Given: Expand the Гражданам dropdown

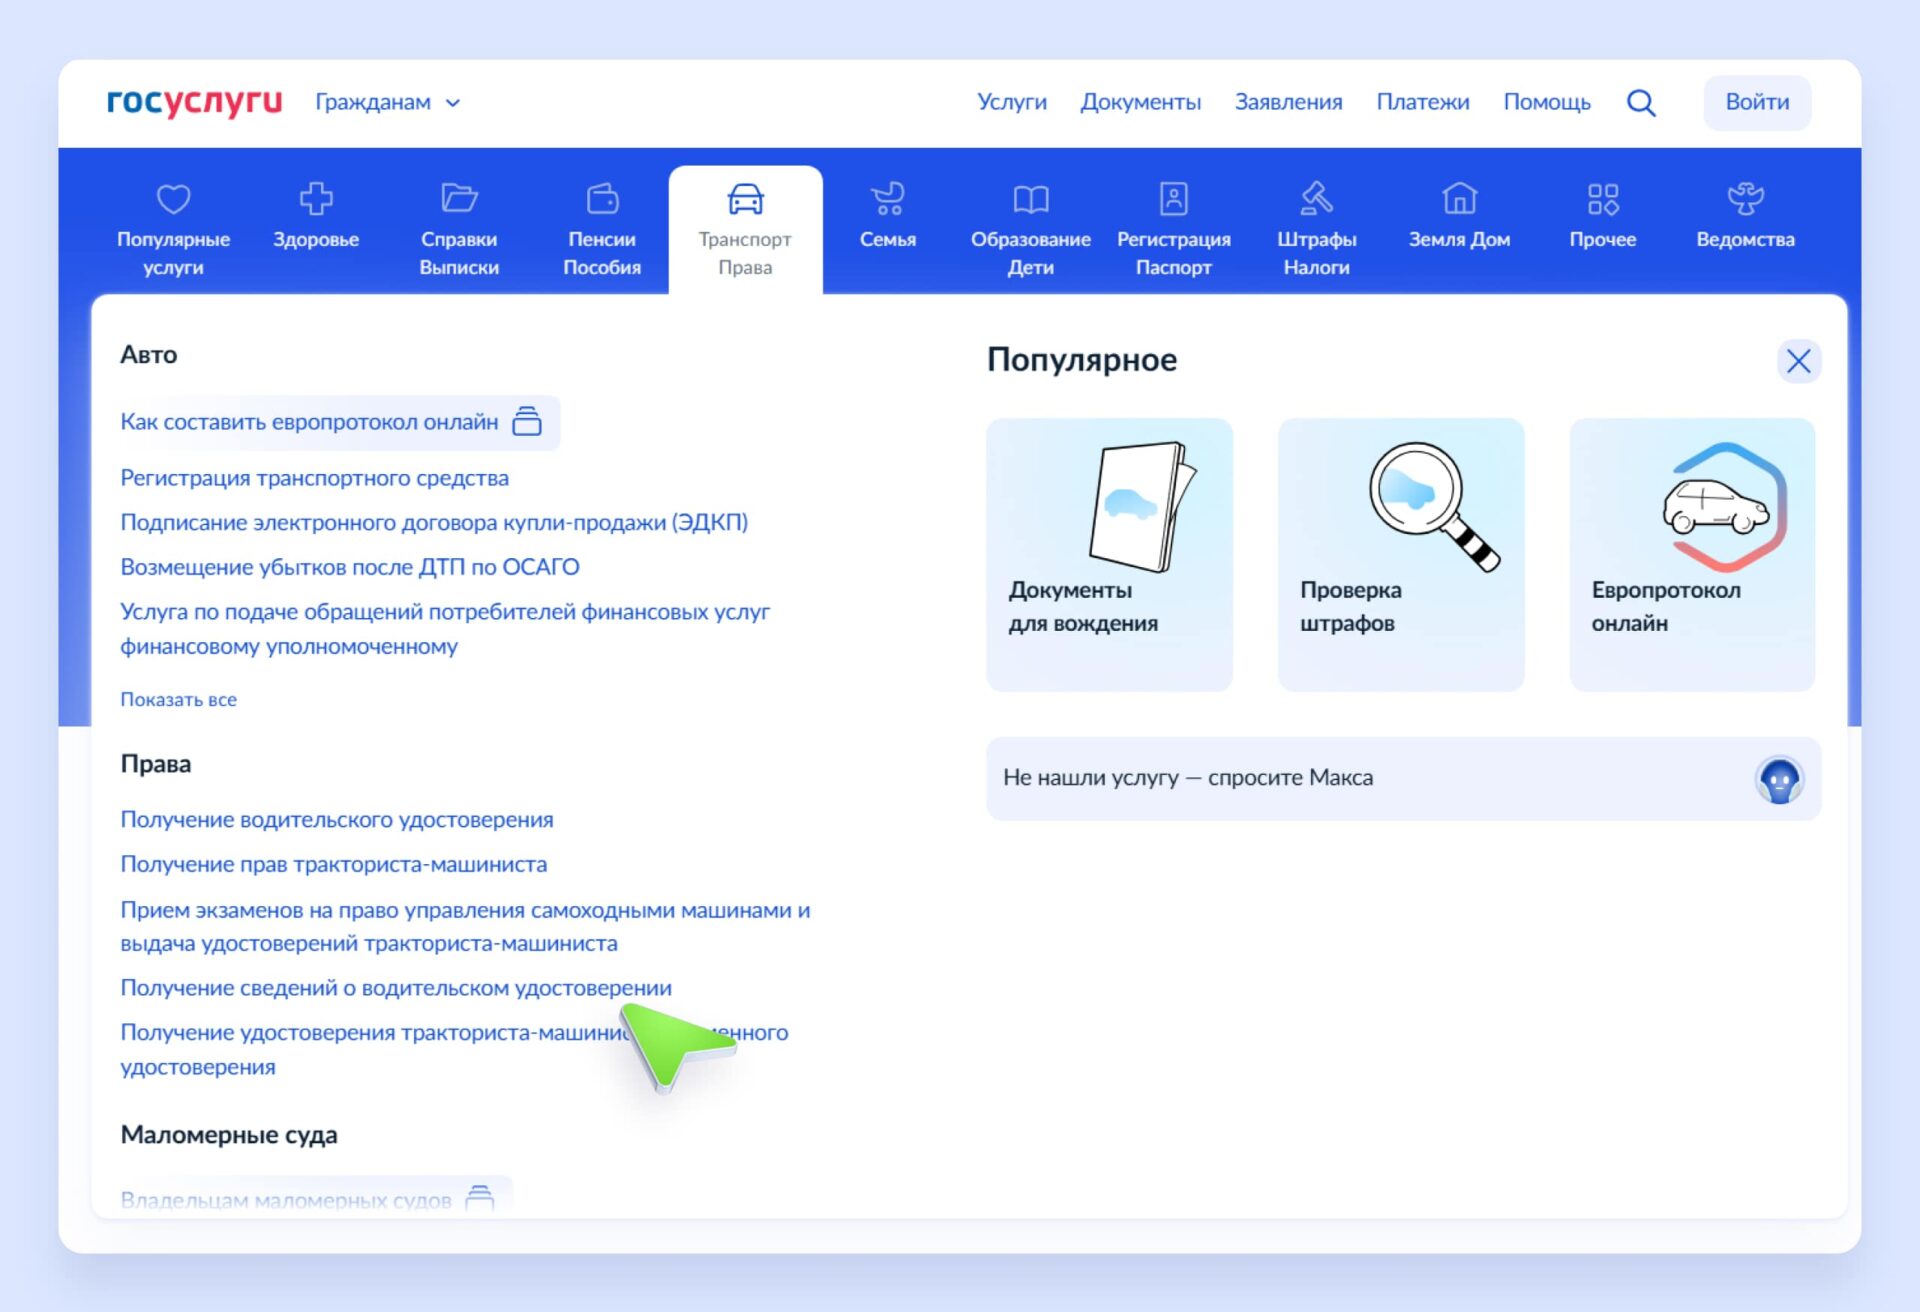Looking at the screenshot, I should (388, 103).
